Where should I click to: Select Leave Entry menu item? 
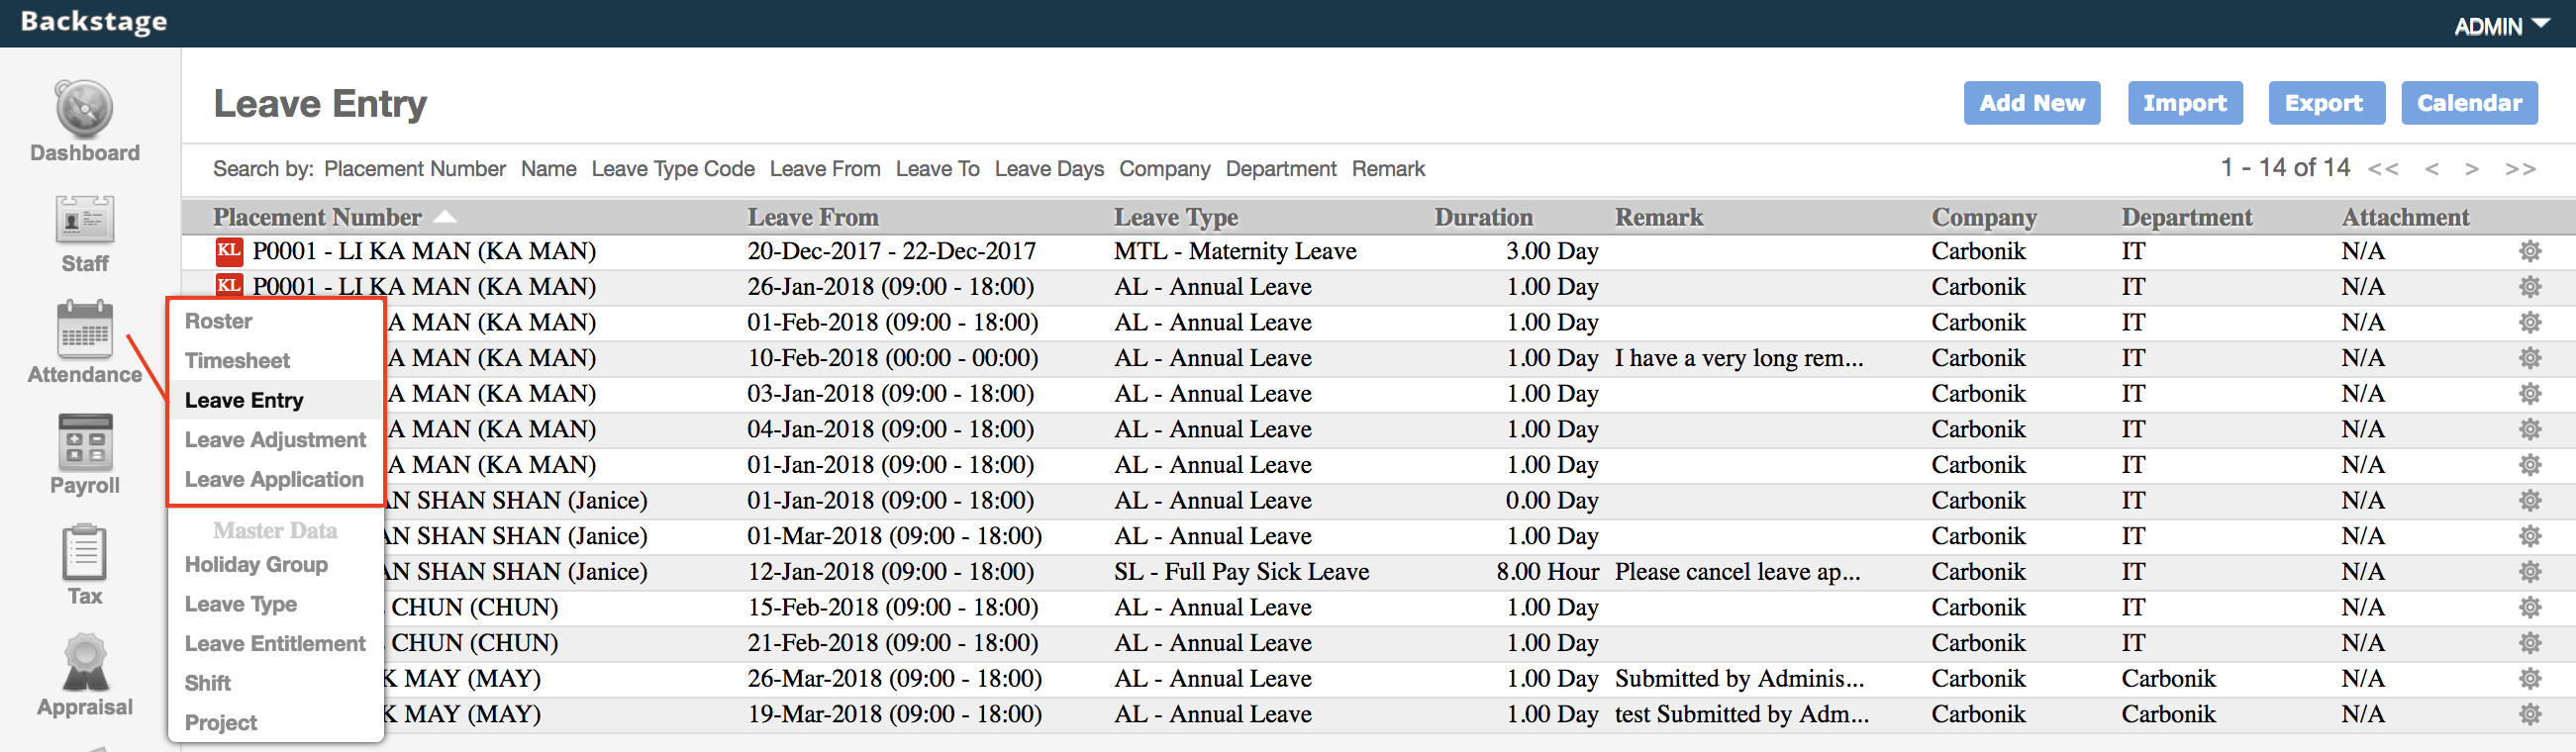tap(244, 400)
